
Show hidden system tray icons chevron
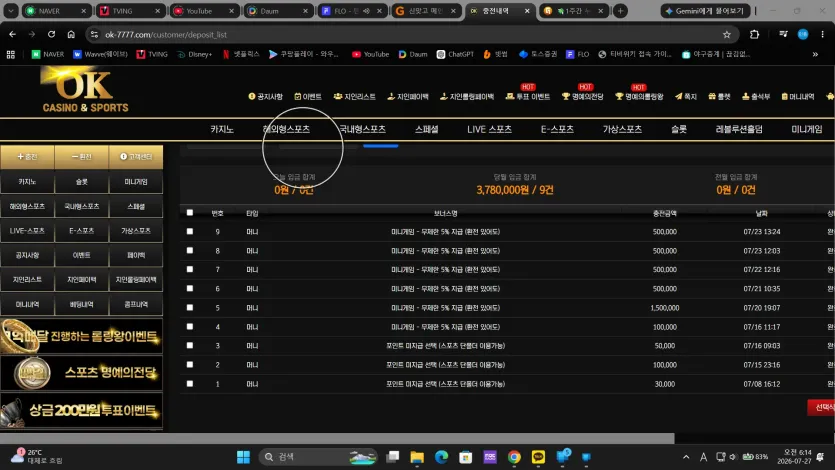point(686,457)
